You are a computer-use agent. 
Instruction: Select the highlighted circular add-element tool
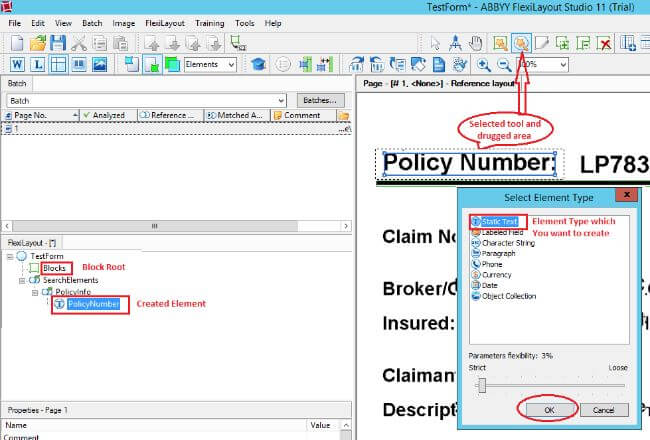pos(521,43)
